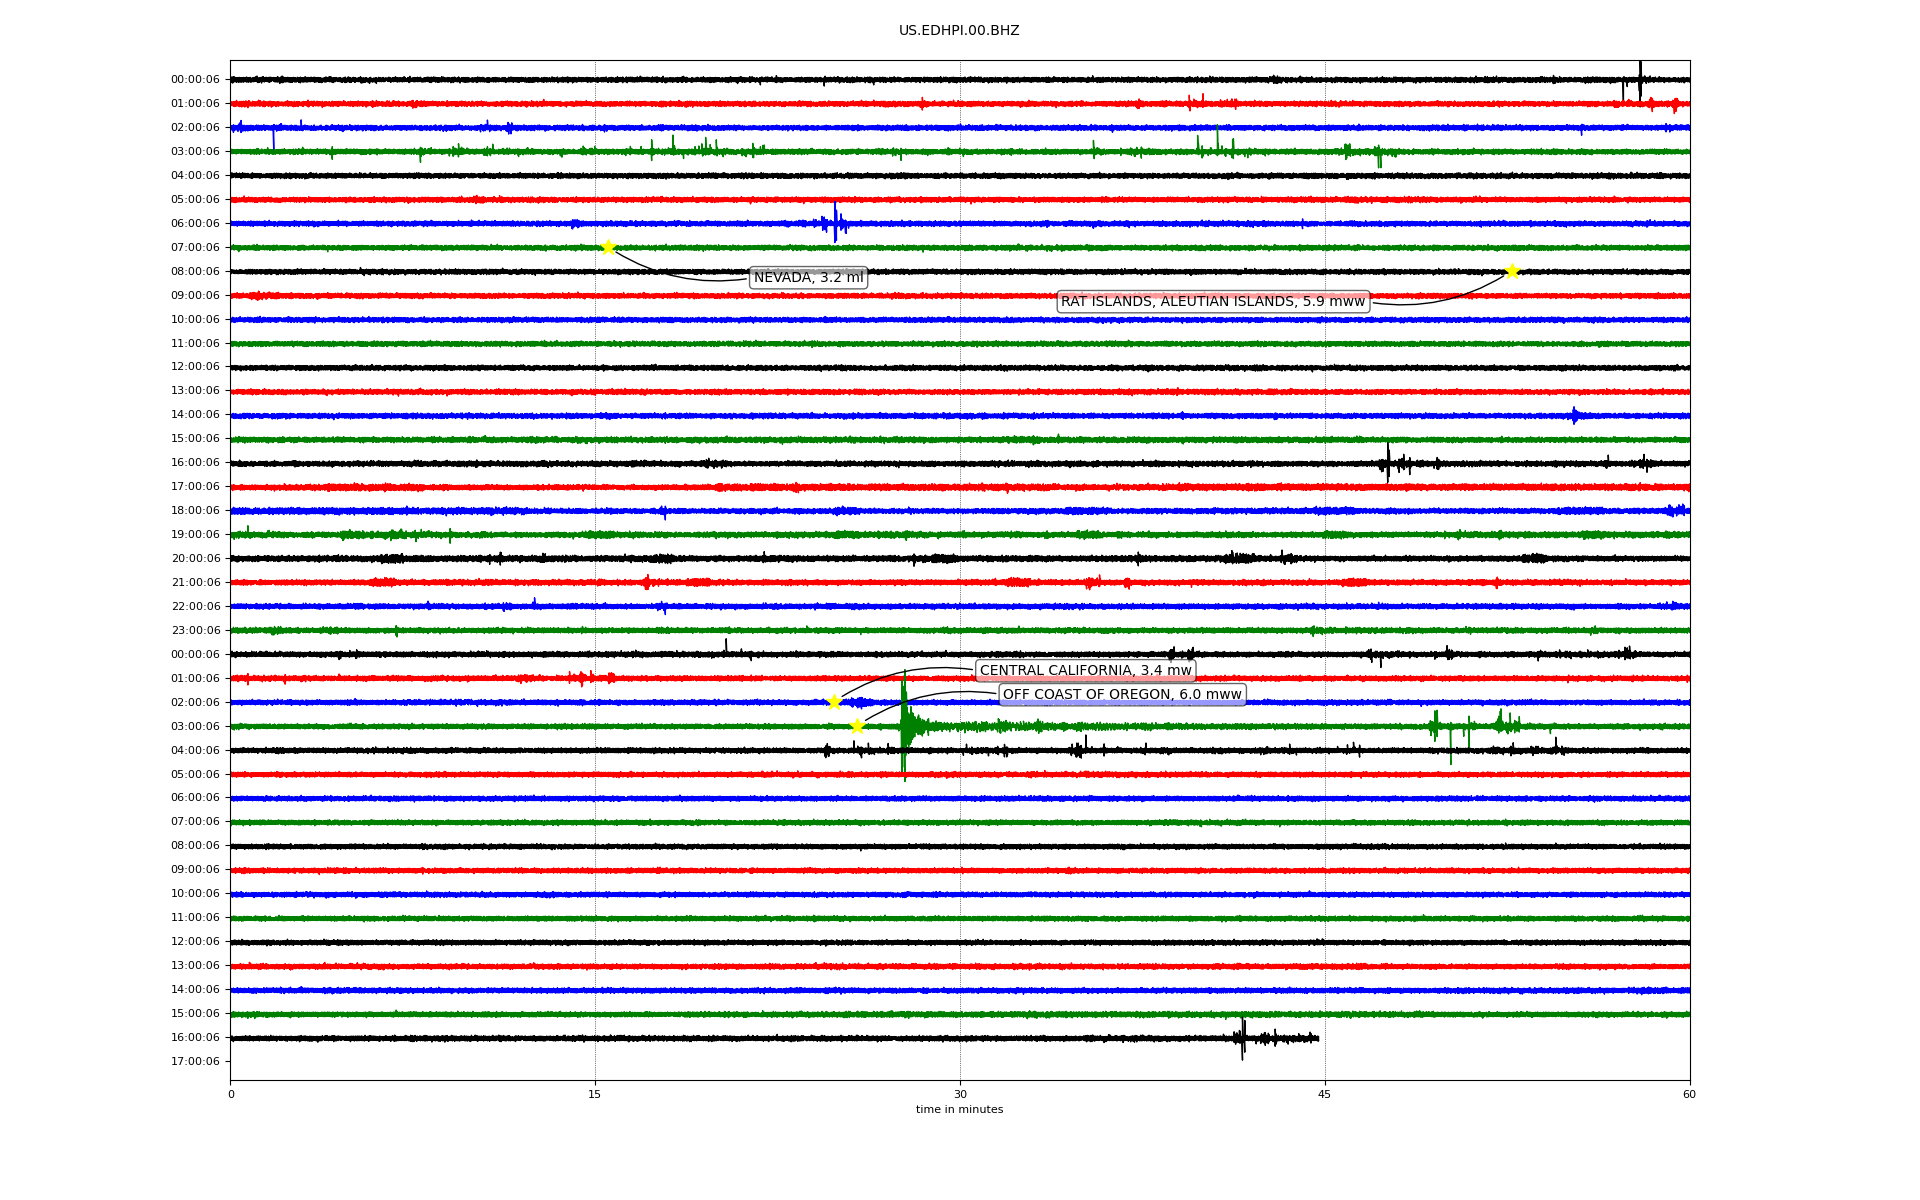Click the Rat Islands earthquake star marker

tap(1512, 271)
